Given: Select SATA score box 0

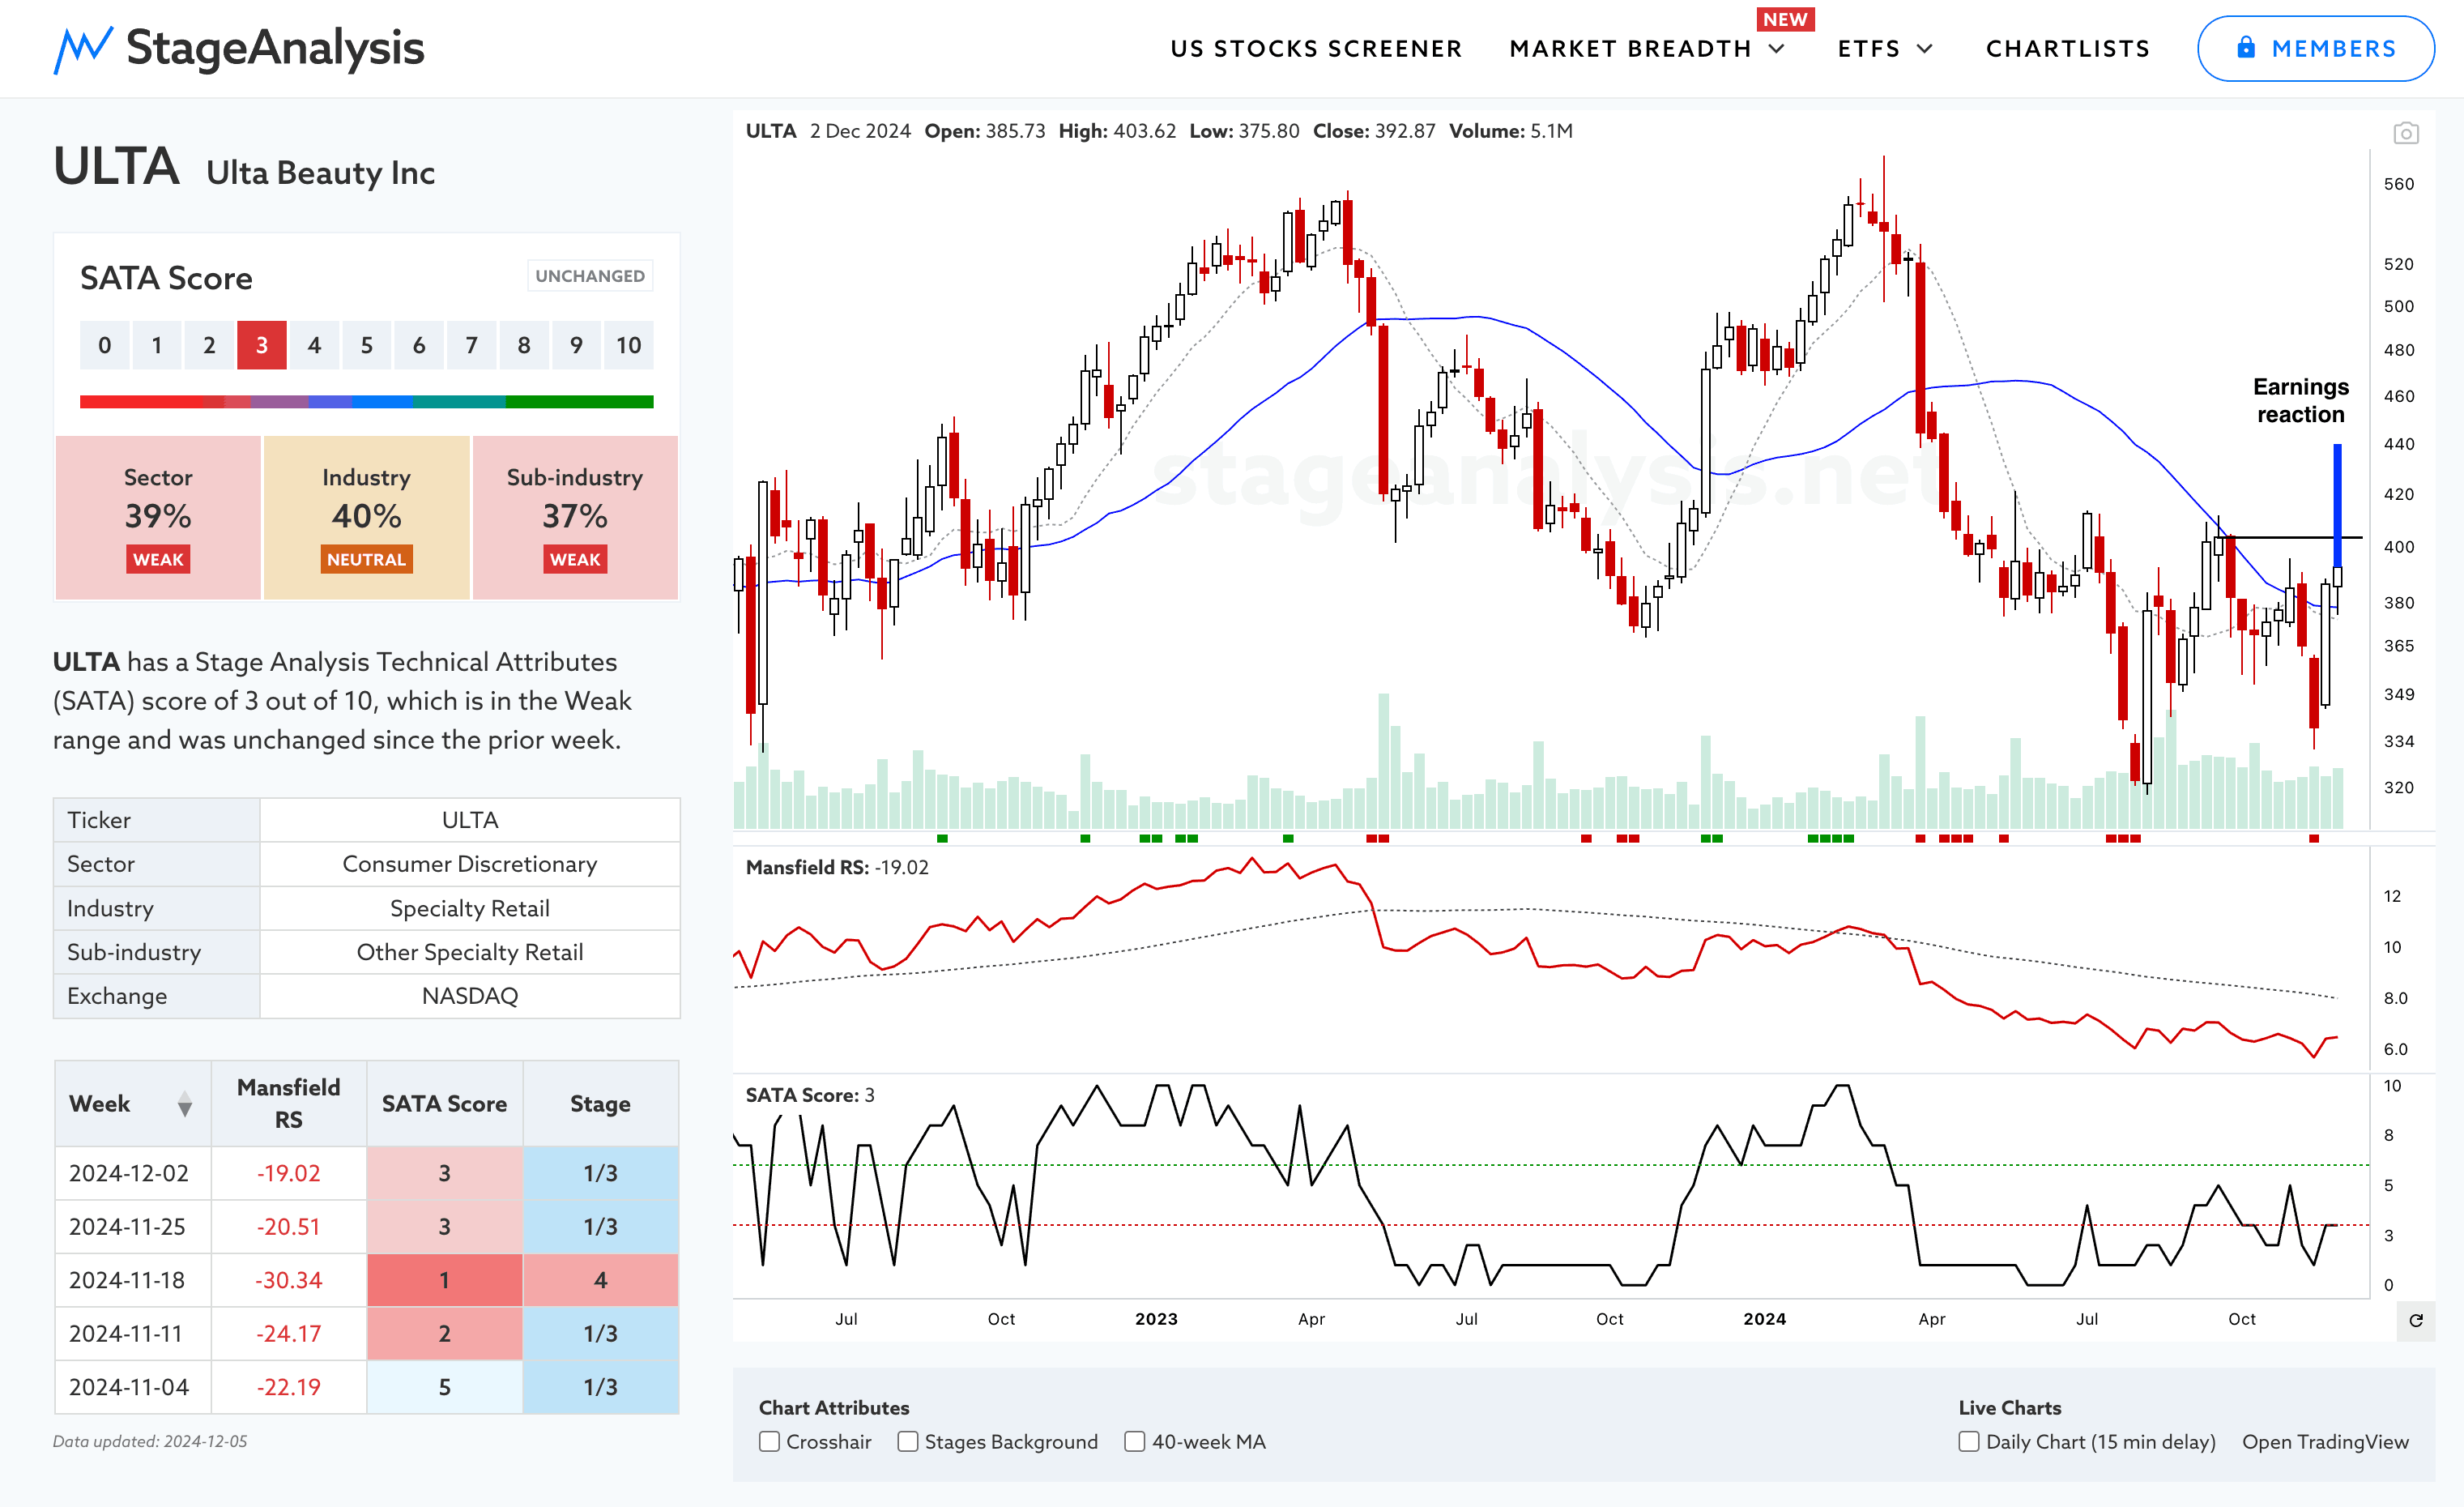Looking at the screenshot, I should [x=105, y=345].
